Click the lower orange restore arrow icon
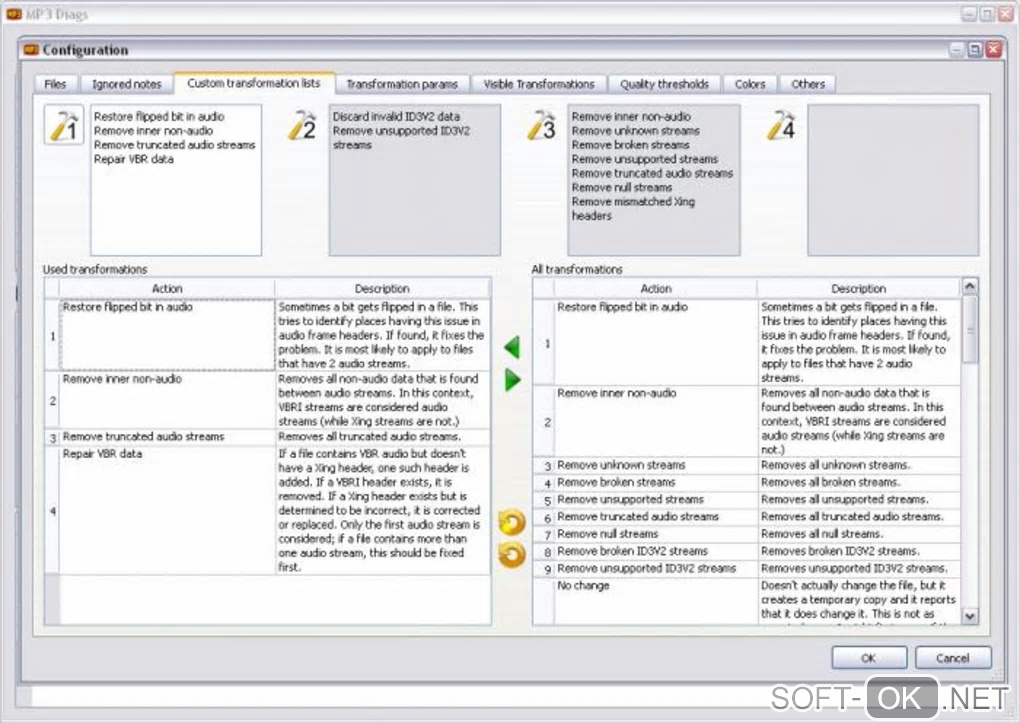 [x=512, y=554]
